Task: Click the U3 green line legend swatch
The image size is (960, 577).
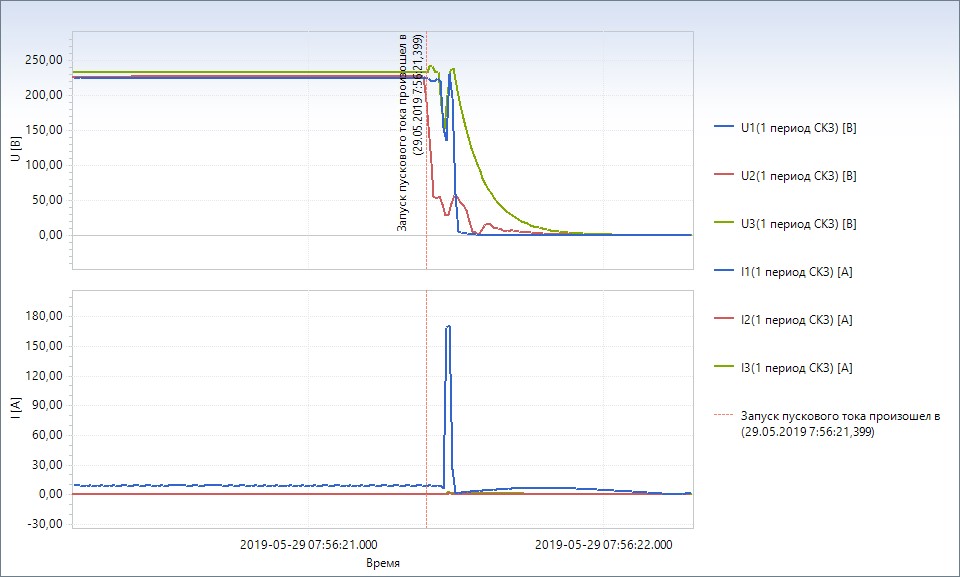Action: pyautogui.click(x=724, y=223)
